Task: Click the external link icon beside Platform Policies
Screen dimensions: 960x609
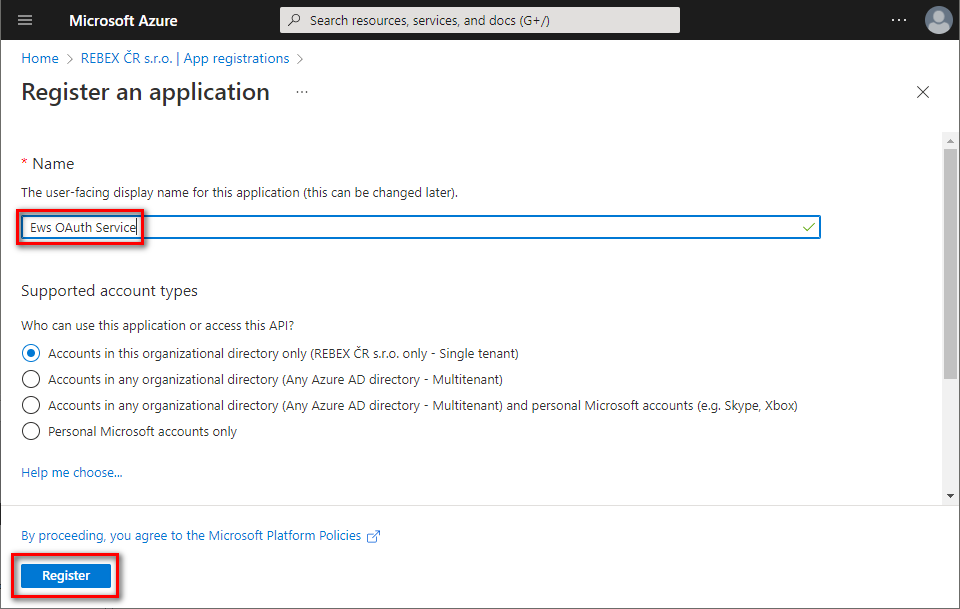Action: [x=374, y=536]
